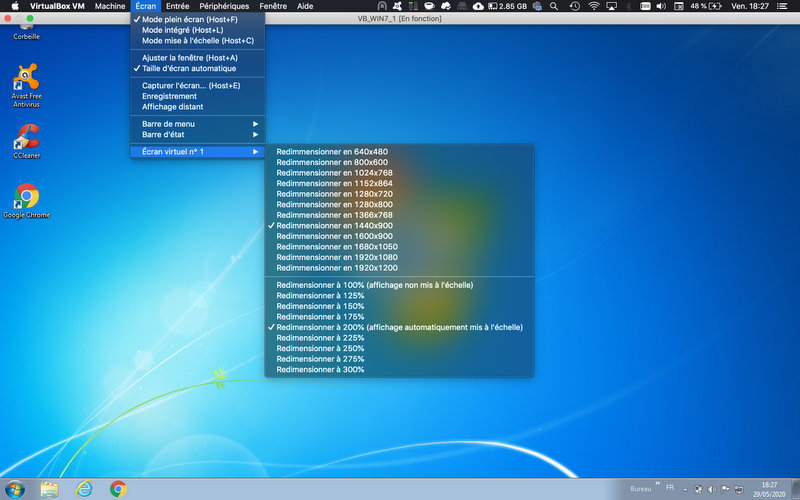
Task: Click the FR language indicator in taskbar
Action: [670, 488]
